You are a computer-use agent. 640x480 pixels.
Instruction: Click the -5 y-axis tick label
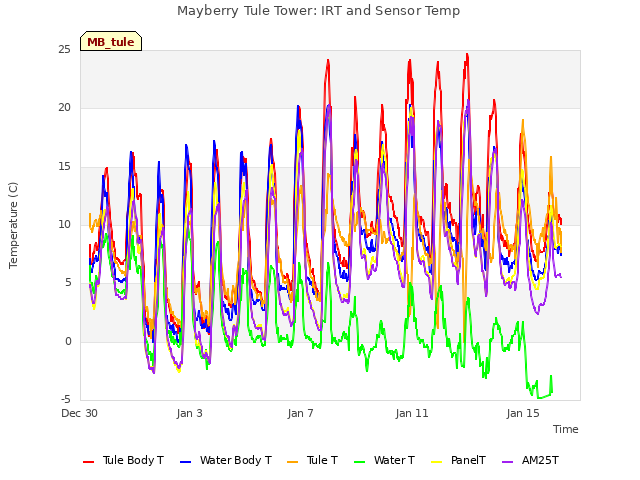point(66,399)
